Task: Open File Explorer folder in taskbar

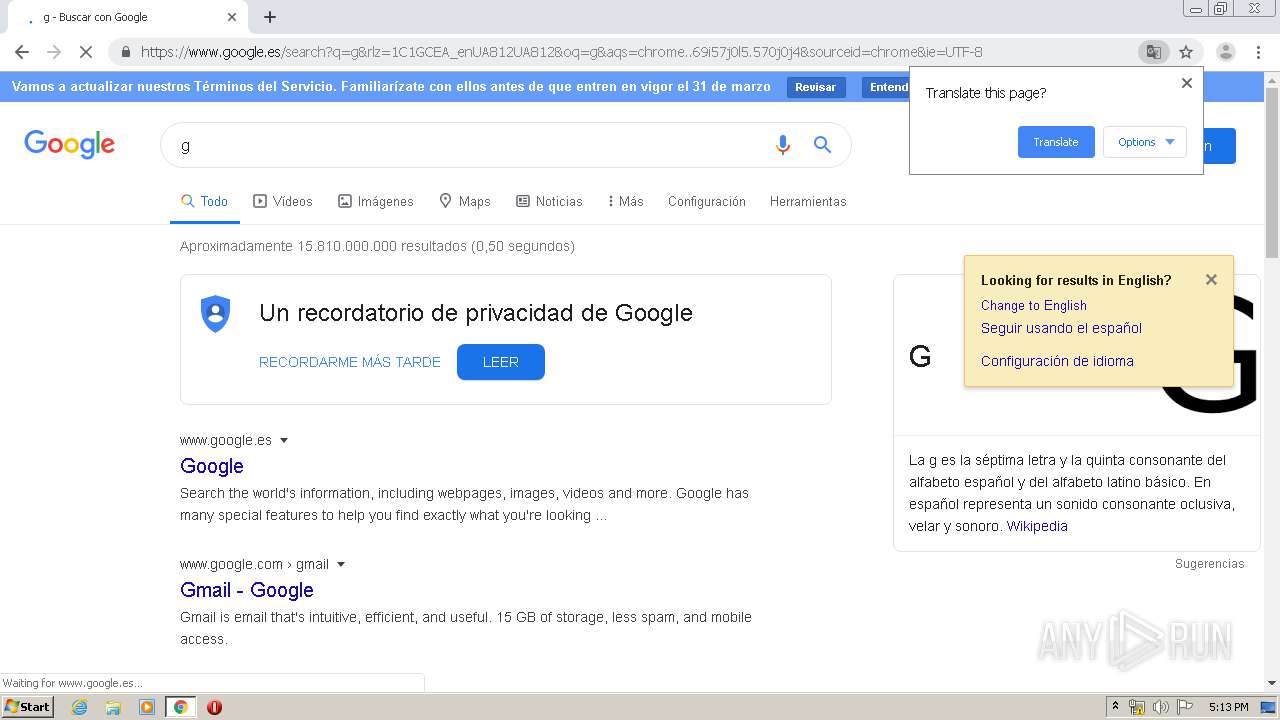Action: click(x=113, y=707)
